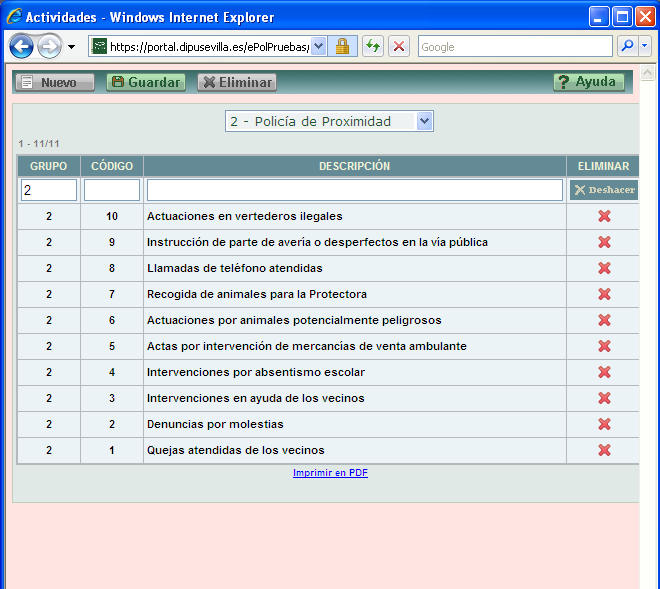The height and width of the screenshot is (589, 660).
Task: Delete row Actuaciones en vertederos ilegales
Action: pos(604,216)
